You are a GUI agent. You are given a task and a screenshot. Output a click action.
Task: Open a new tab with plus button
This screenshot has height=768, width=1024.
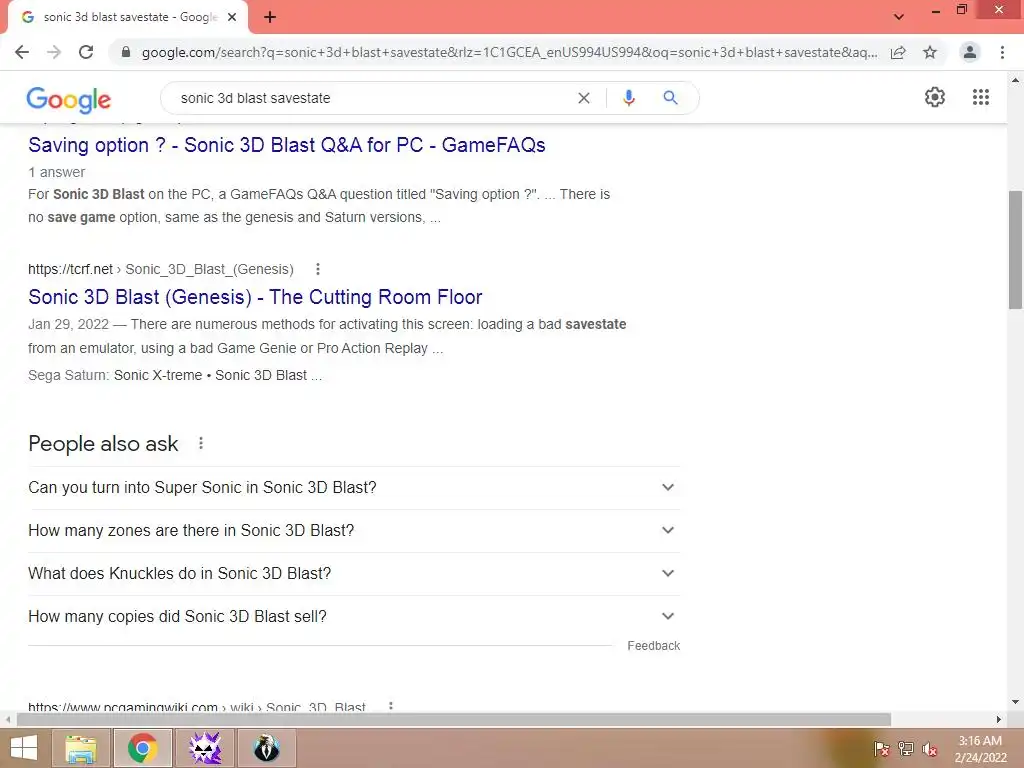(270, 18)
